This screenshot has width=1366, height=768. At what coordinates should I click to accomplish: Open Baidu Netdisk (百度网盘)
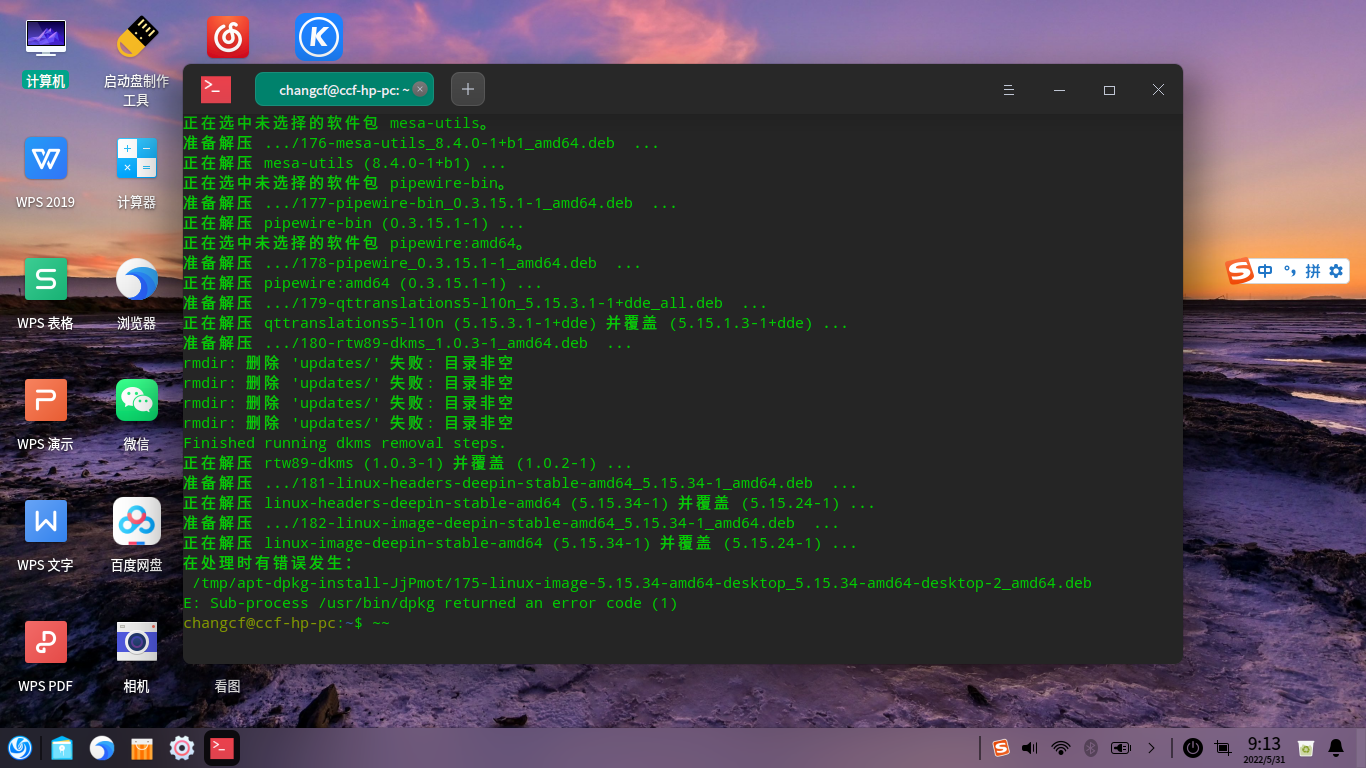click(136, 521)
